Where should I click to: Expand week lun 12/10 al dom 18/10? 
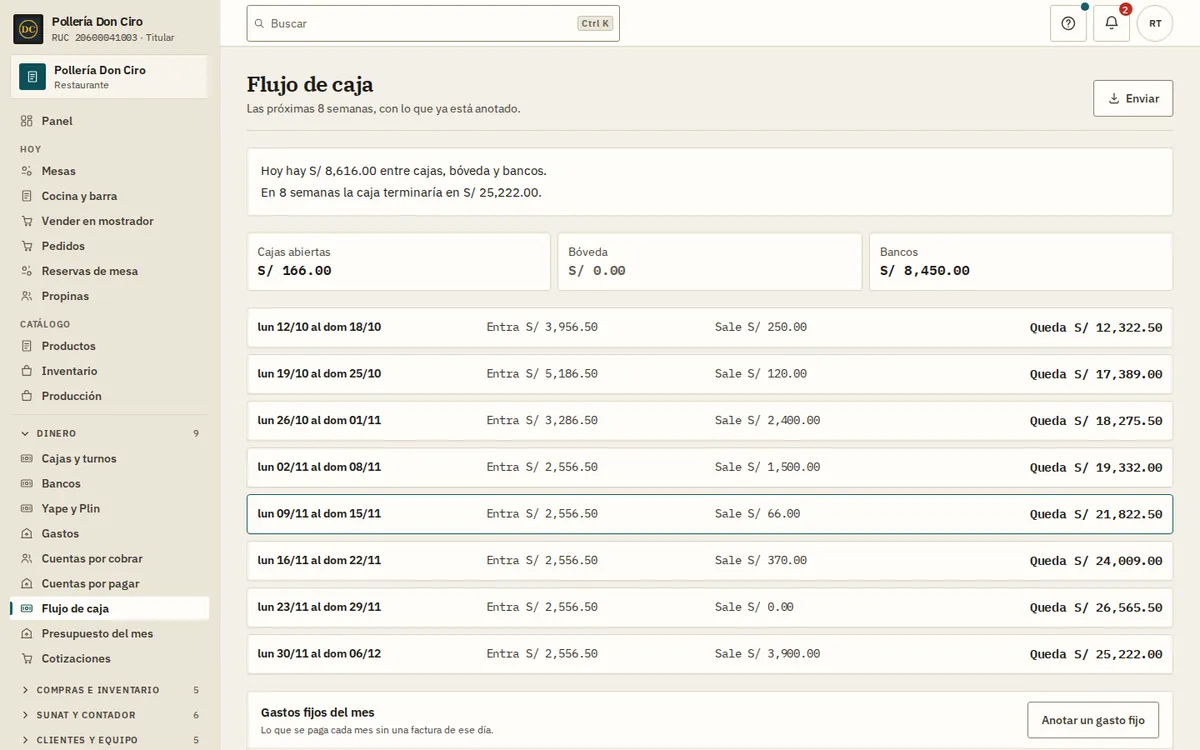click(x=710, y=328)
